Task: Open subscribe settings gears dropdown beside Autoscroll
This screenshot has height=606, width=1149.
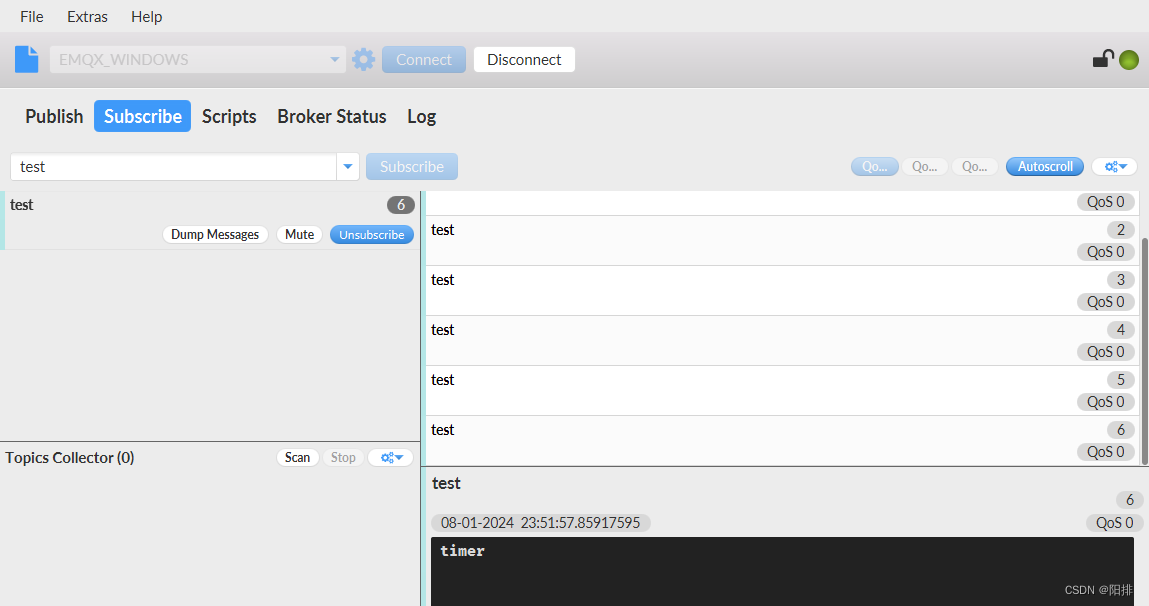Action: tap(1115, 166)
